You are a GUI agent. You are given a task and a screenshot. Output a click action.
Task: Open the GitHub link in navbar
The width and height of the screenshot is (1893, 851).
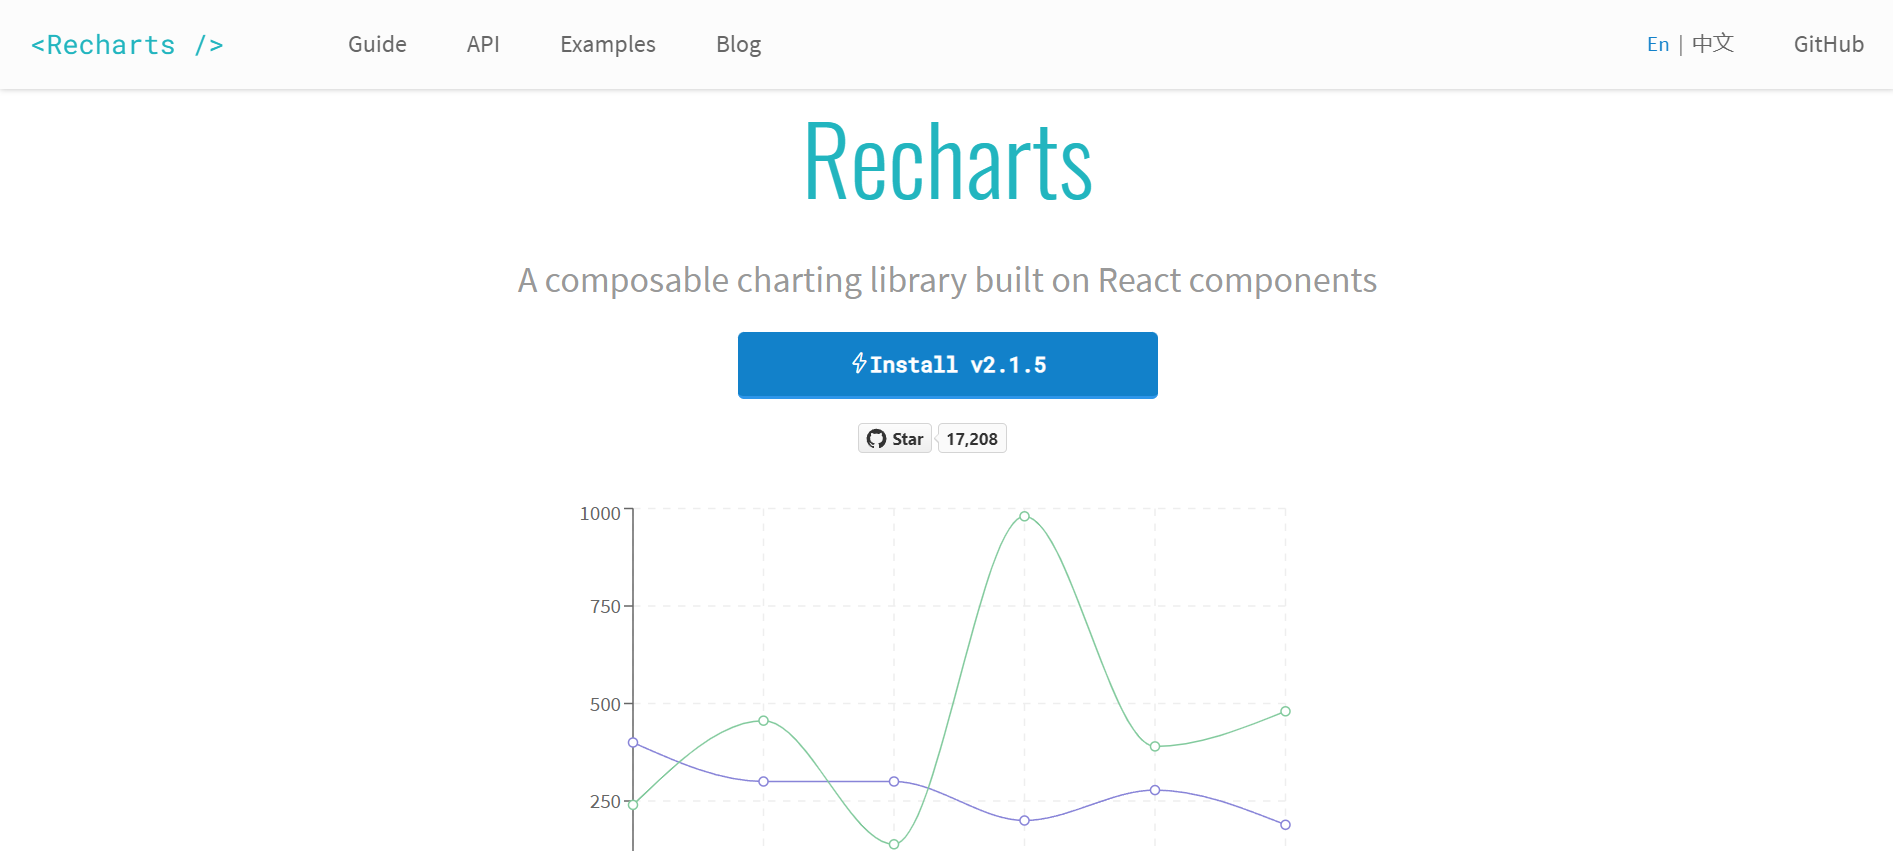tap(1828, 45)
